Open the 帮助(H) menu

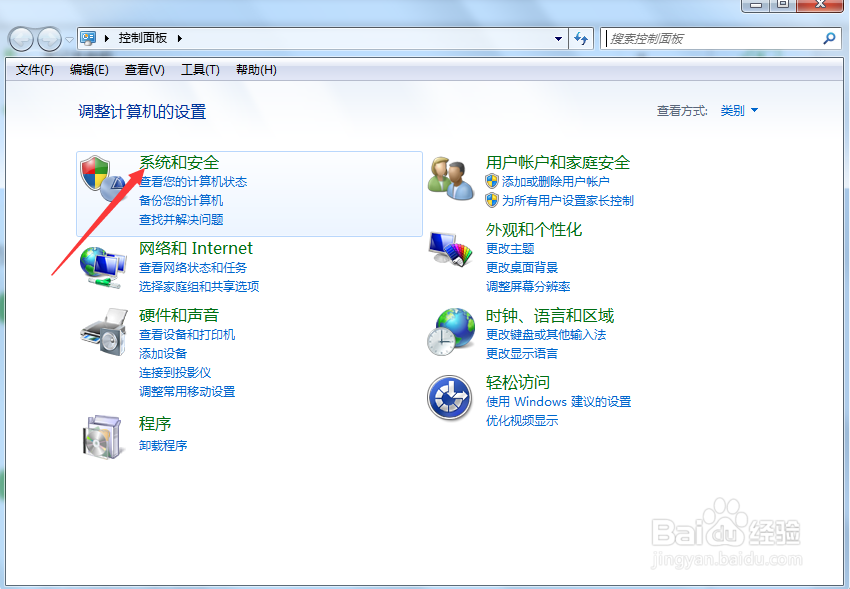[256, 70]
